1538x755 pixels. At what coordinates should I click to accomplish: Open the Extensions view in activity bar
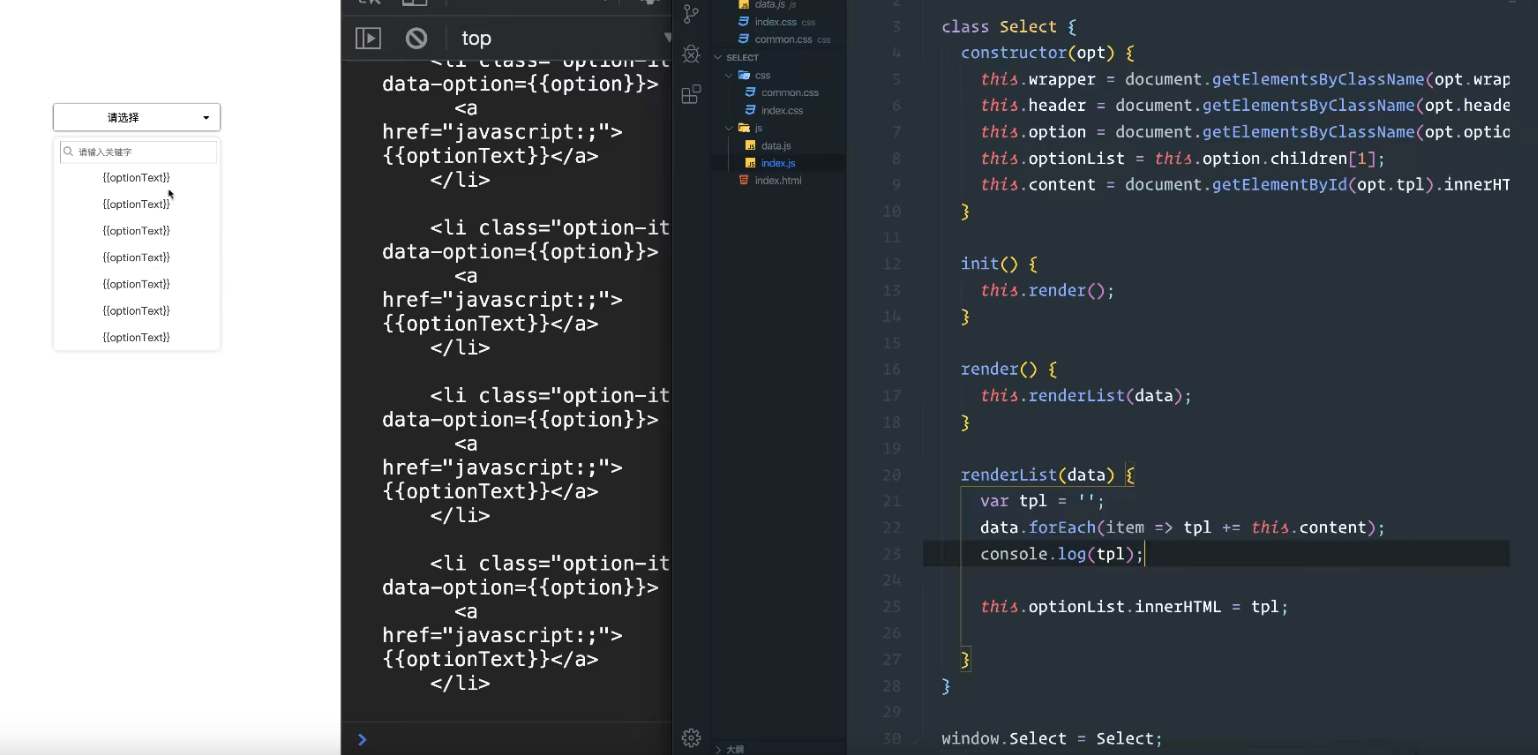tap(690, 94)
